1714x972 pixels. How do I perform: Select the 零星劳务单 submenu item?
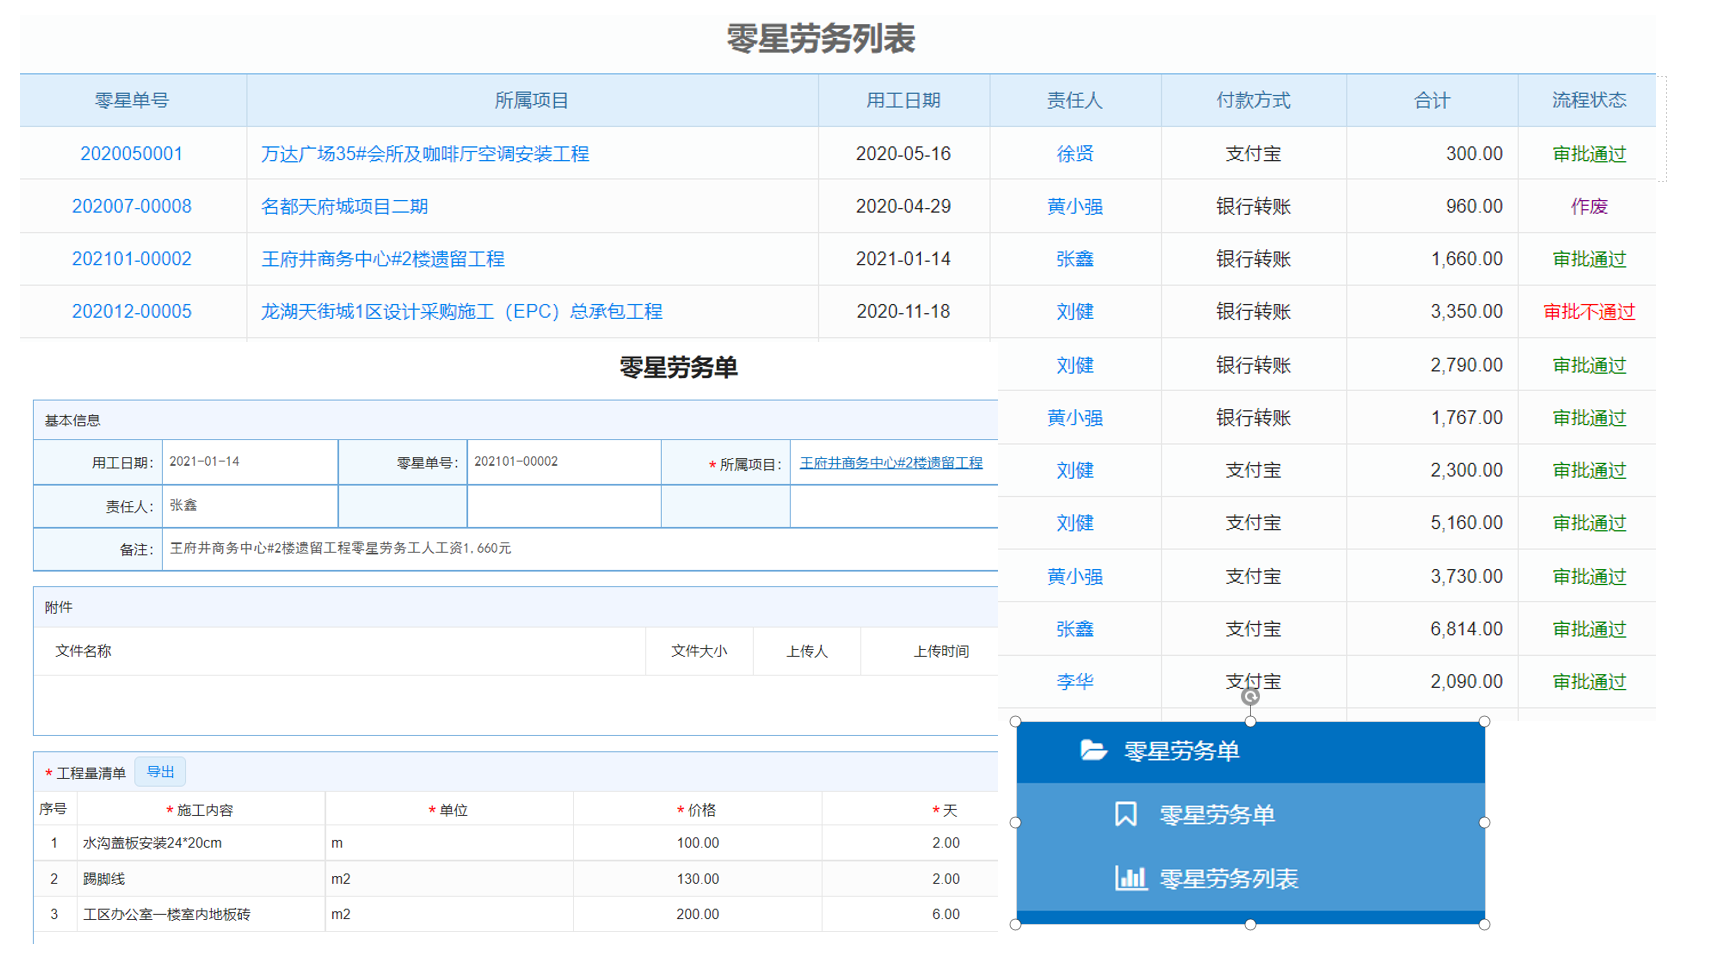coord(1216,815)
